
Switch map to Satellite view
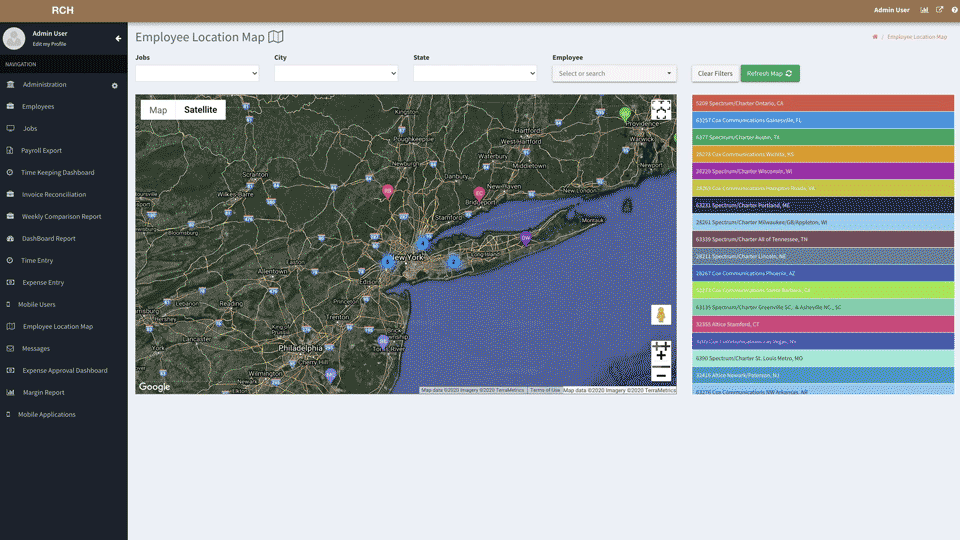pos(201,110)
